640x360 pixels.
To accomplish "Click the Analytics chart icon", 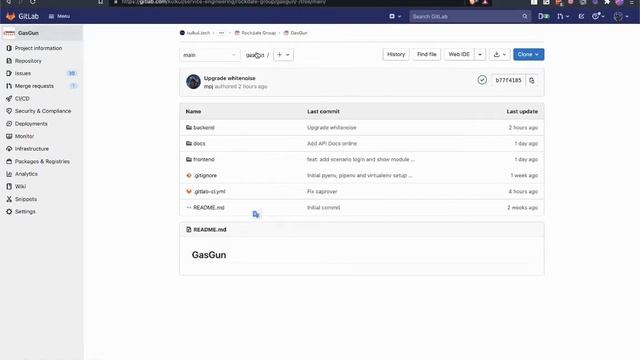I will [x=9, y=174].
